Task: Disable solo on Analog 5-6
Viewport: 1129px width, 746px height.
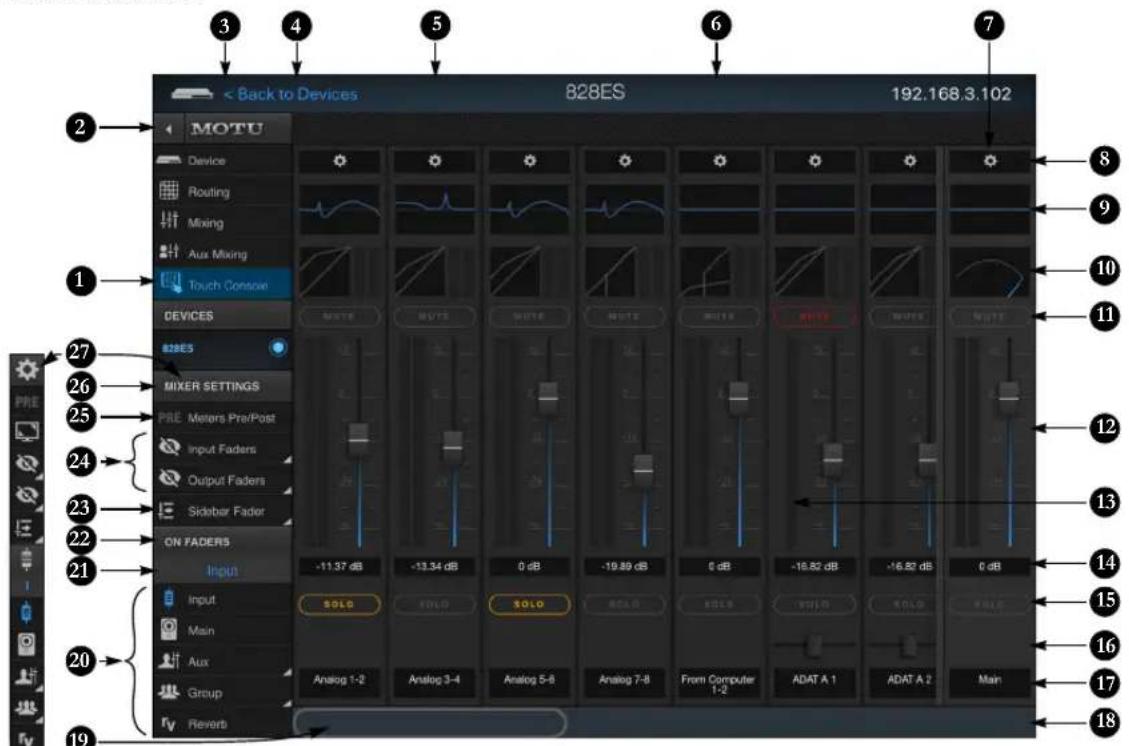Action: click(x=529, y=604)
